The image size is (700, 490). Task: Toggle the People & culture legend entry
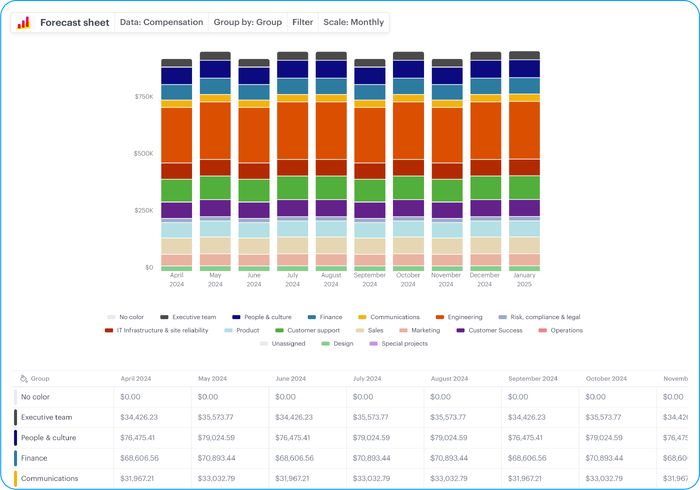click(235, 317)
